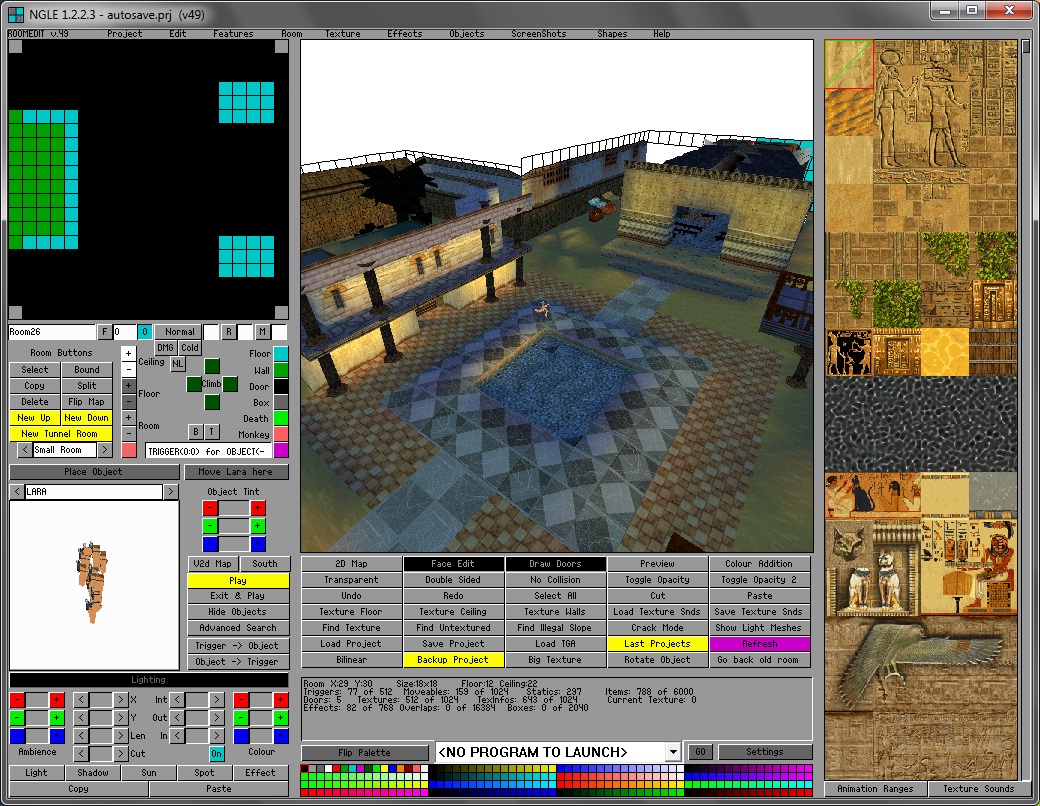
Task: Decrease room size from Small Room
Action: [25, 450]
